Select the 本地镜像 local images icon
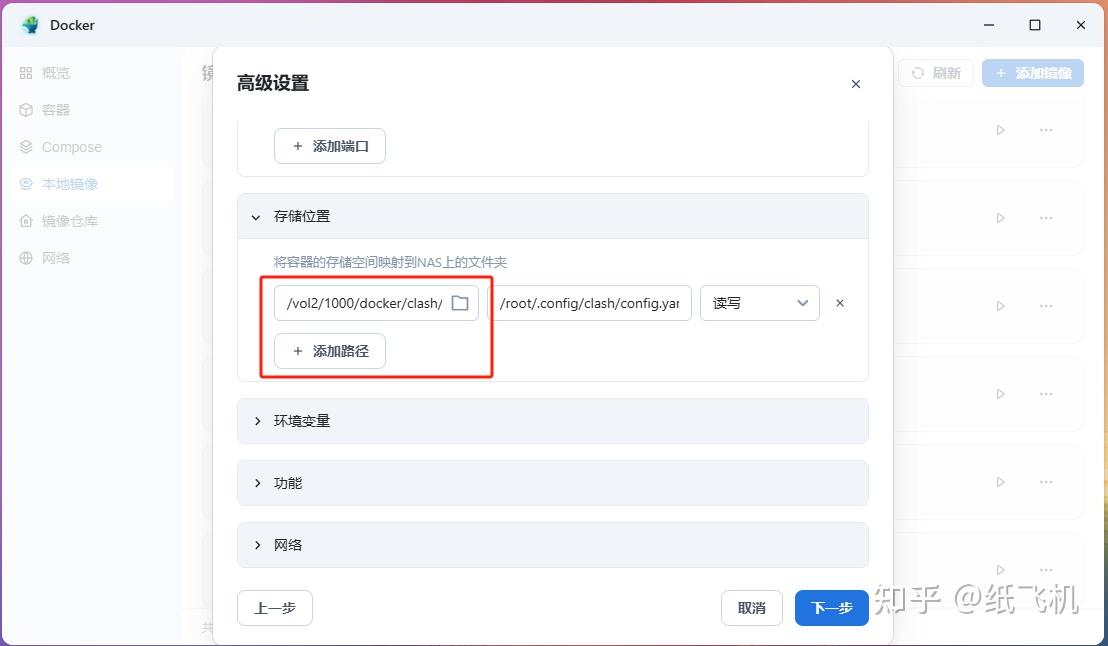This screenshot has height=646, width=1108. coord(24,183)
